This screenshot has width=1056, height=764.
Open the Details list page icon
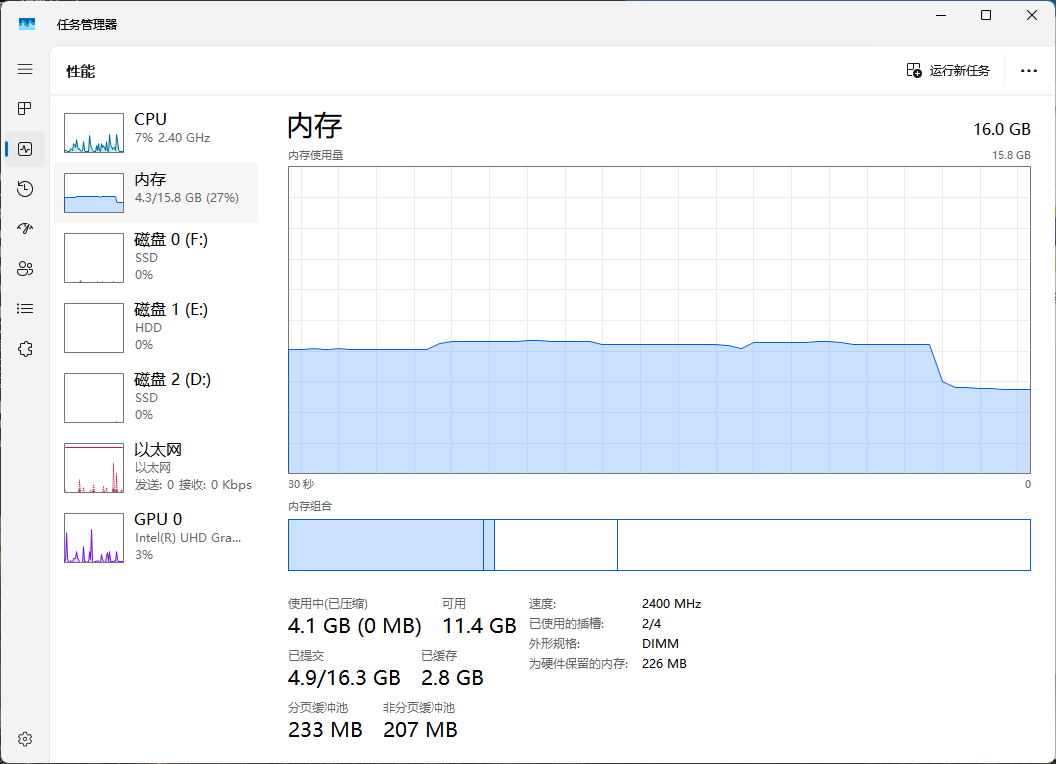pyautogui.click(x=25, y=309)
